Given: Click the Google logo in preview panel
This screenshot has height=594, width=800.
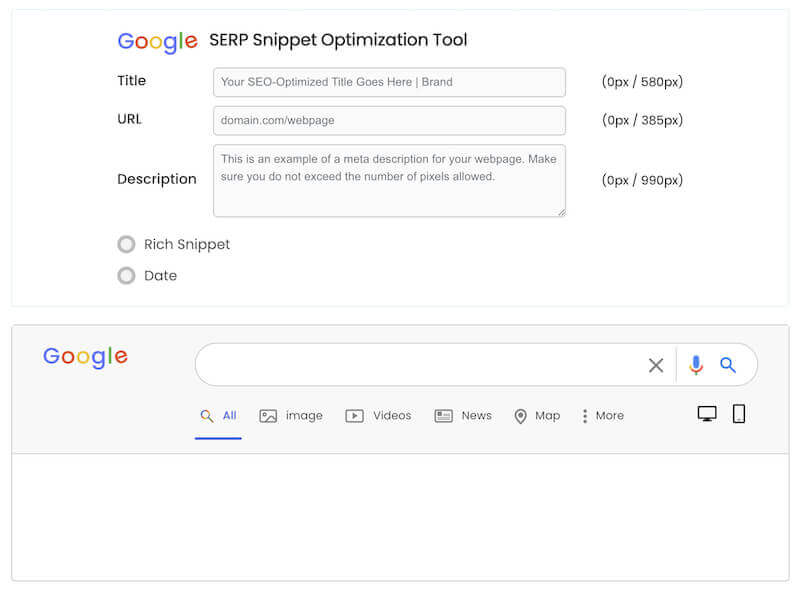Looking at the screenshot, I should [85, 357].
